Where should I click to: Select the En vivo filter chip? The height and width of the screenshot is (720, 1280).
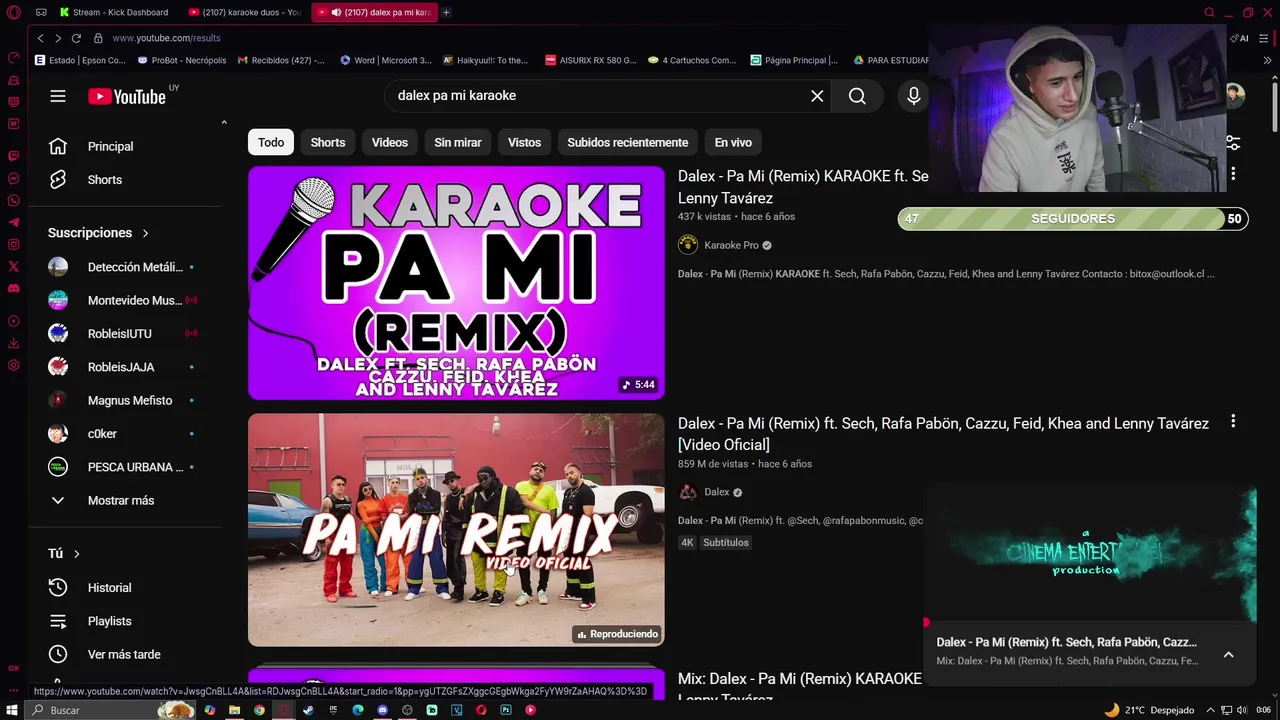point(733,142)
